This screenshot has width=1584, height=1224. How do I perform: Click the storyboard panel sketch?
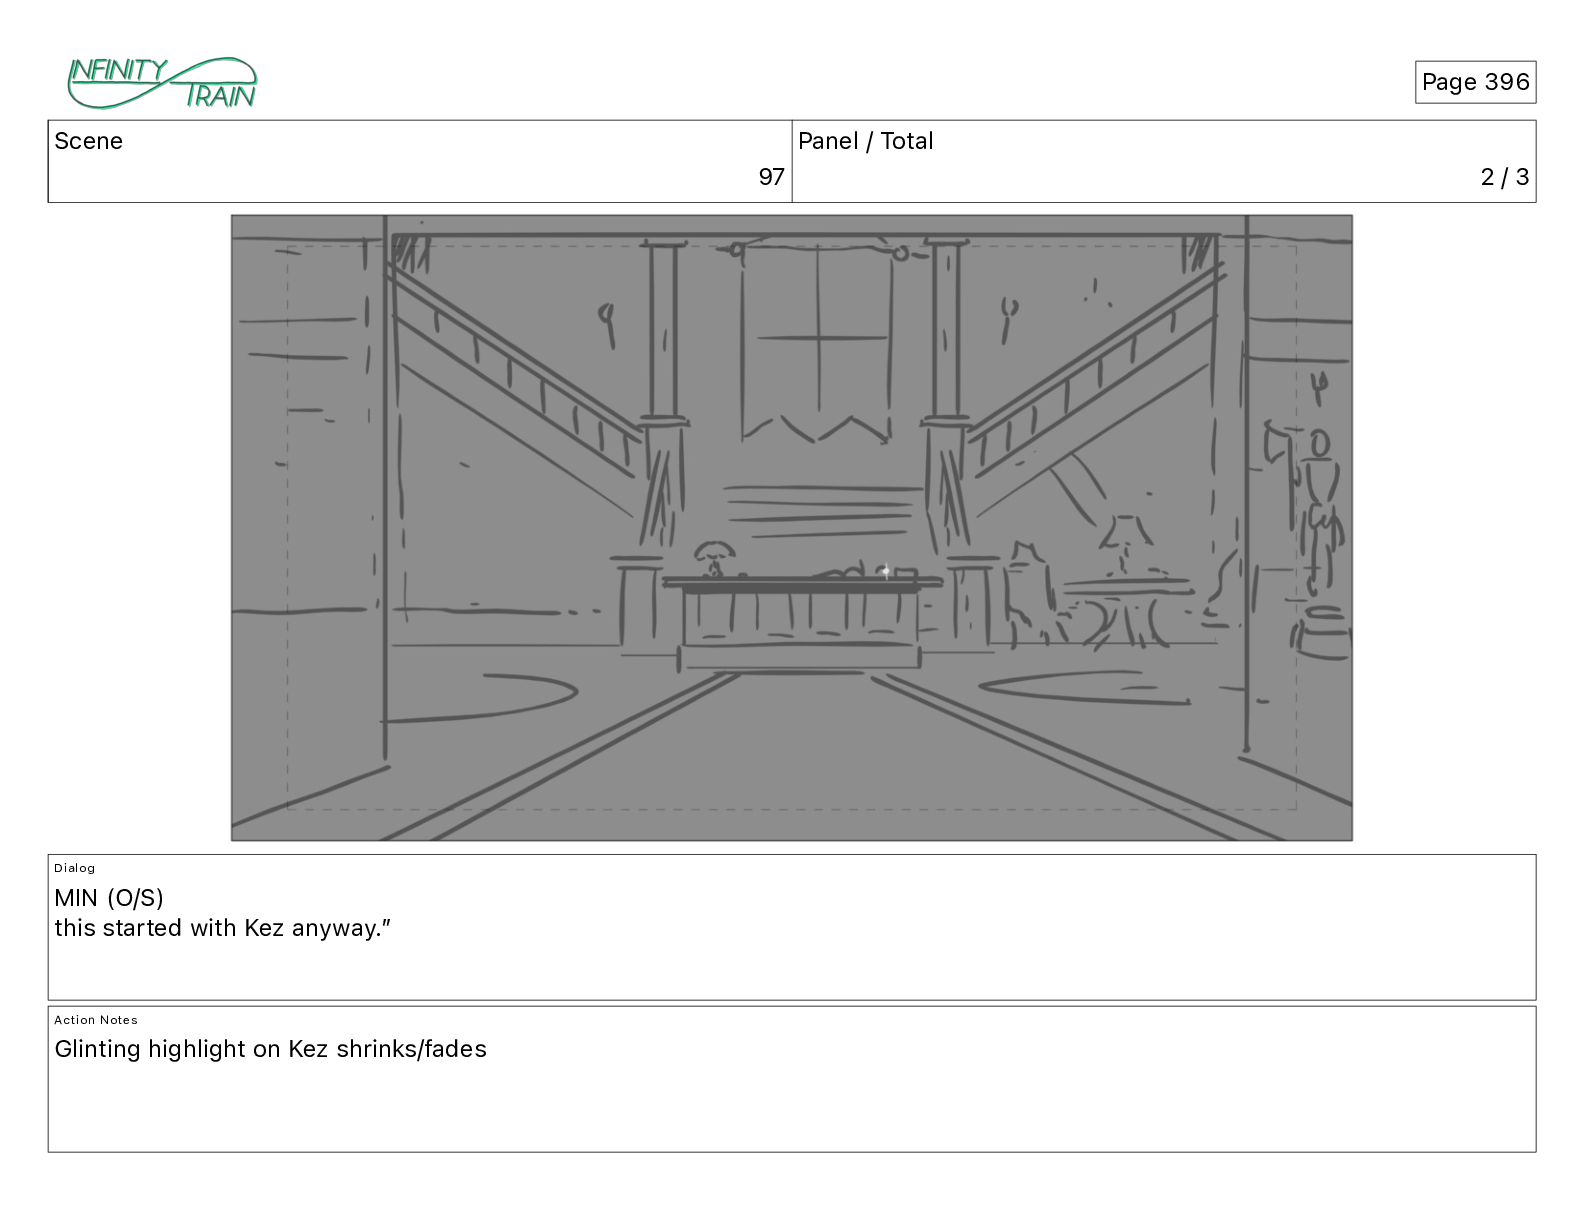(x=792, y=528)
